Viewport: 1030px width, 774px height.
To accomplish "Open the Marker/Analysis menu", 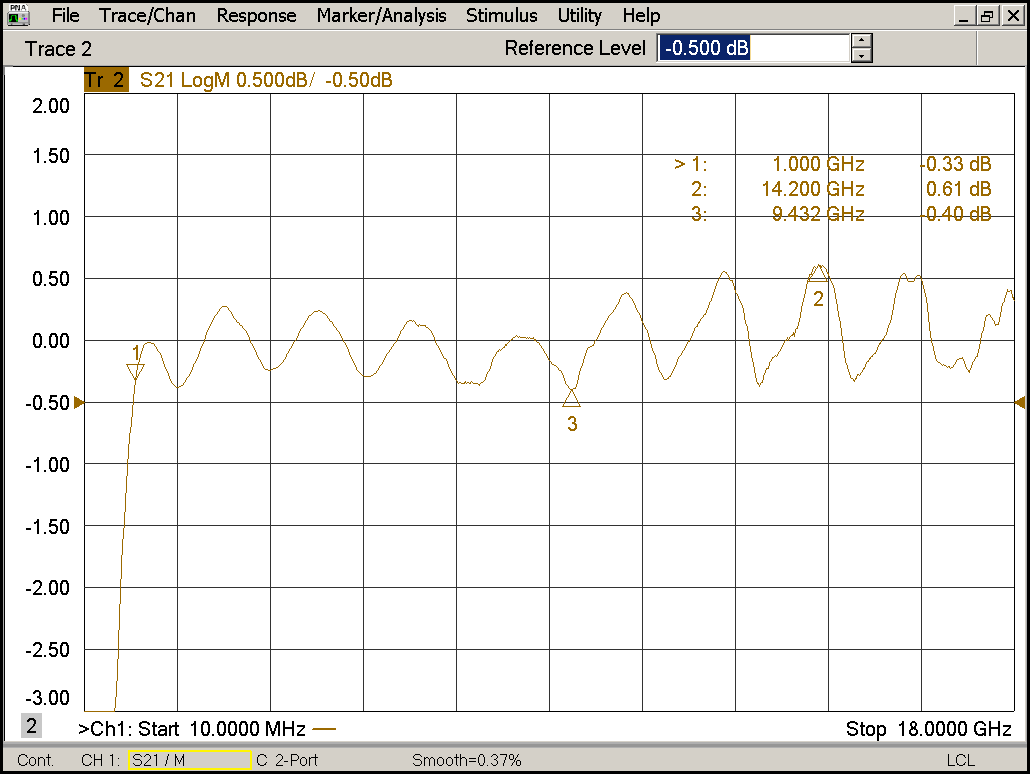I will 381,15.
